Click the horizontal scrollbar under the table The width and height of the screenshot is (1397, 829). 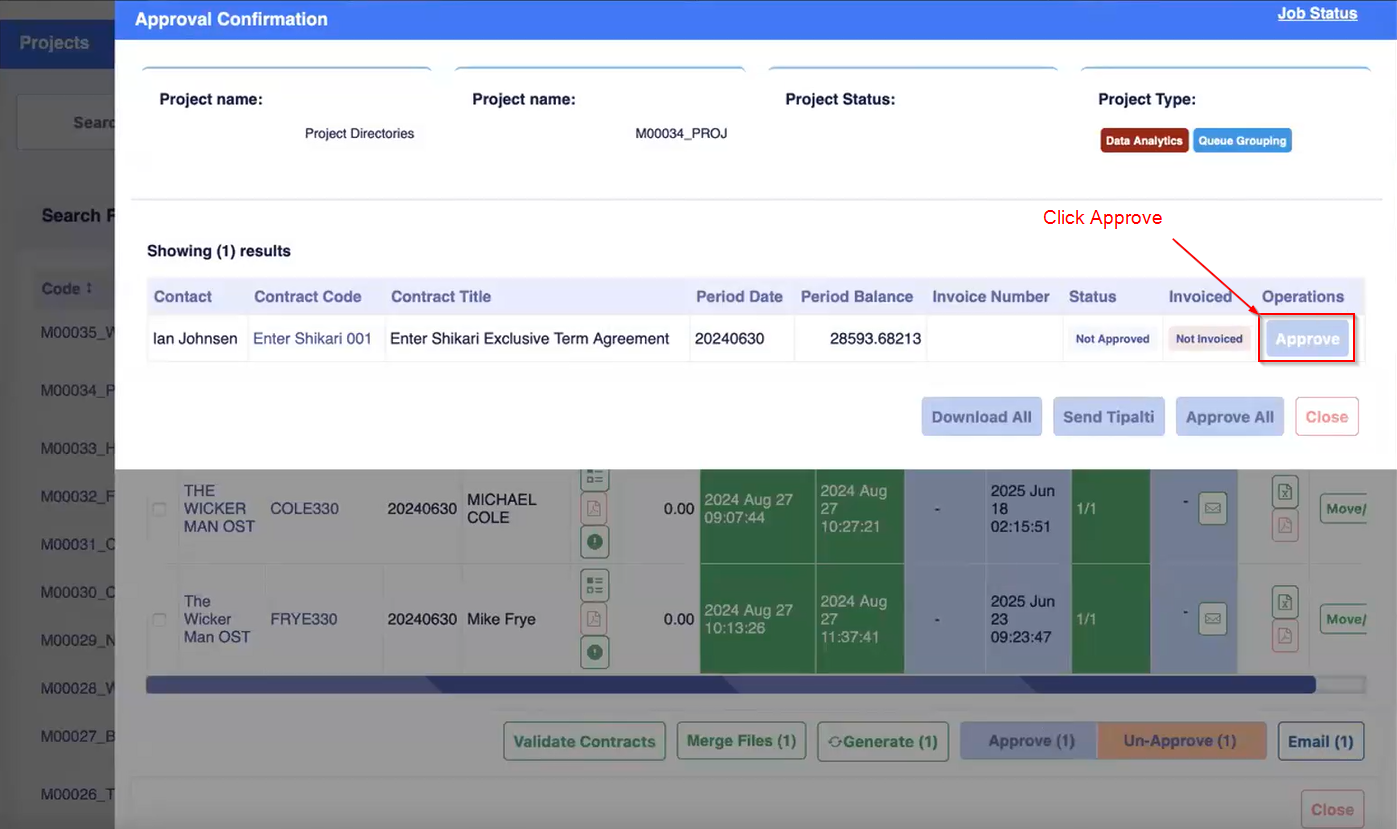coord(730,685)
